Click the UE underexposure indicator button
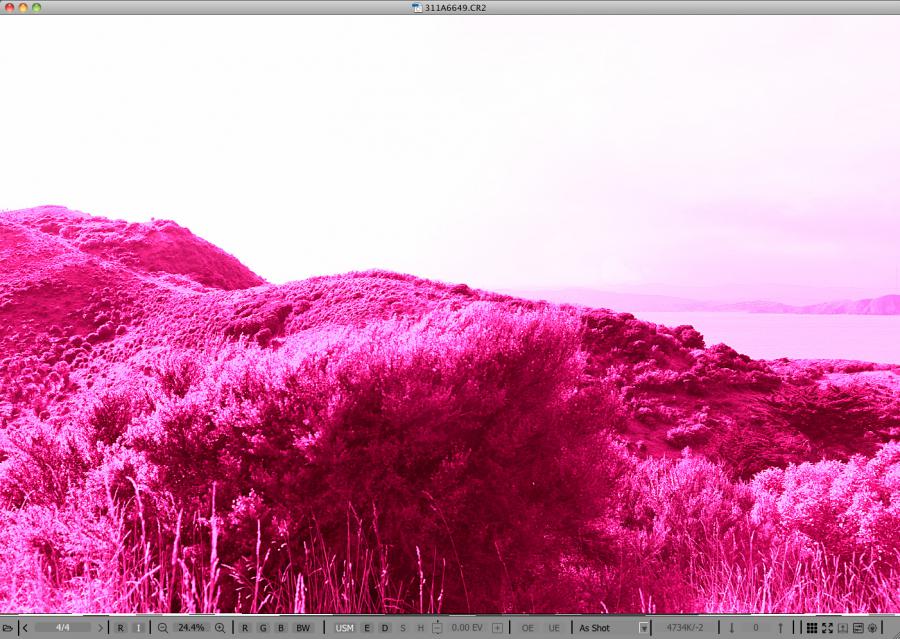 click(x=554, y=628)
